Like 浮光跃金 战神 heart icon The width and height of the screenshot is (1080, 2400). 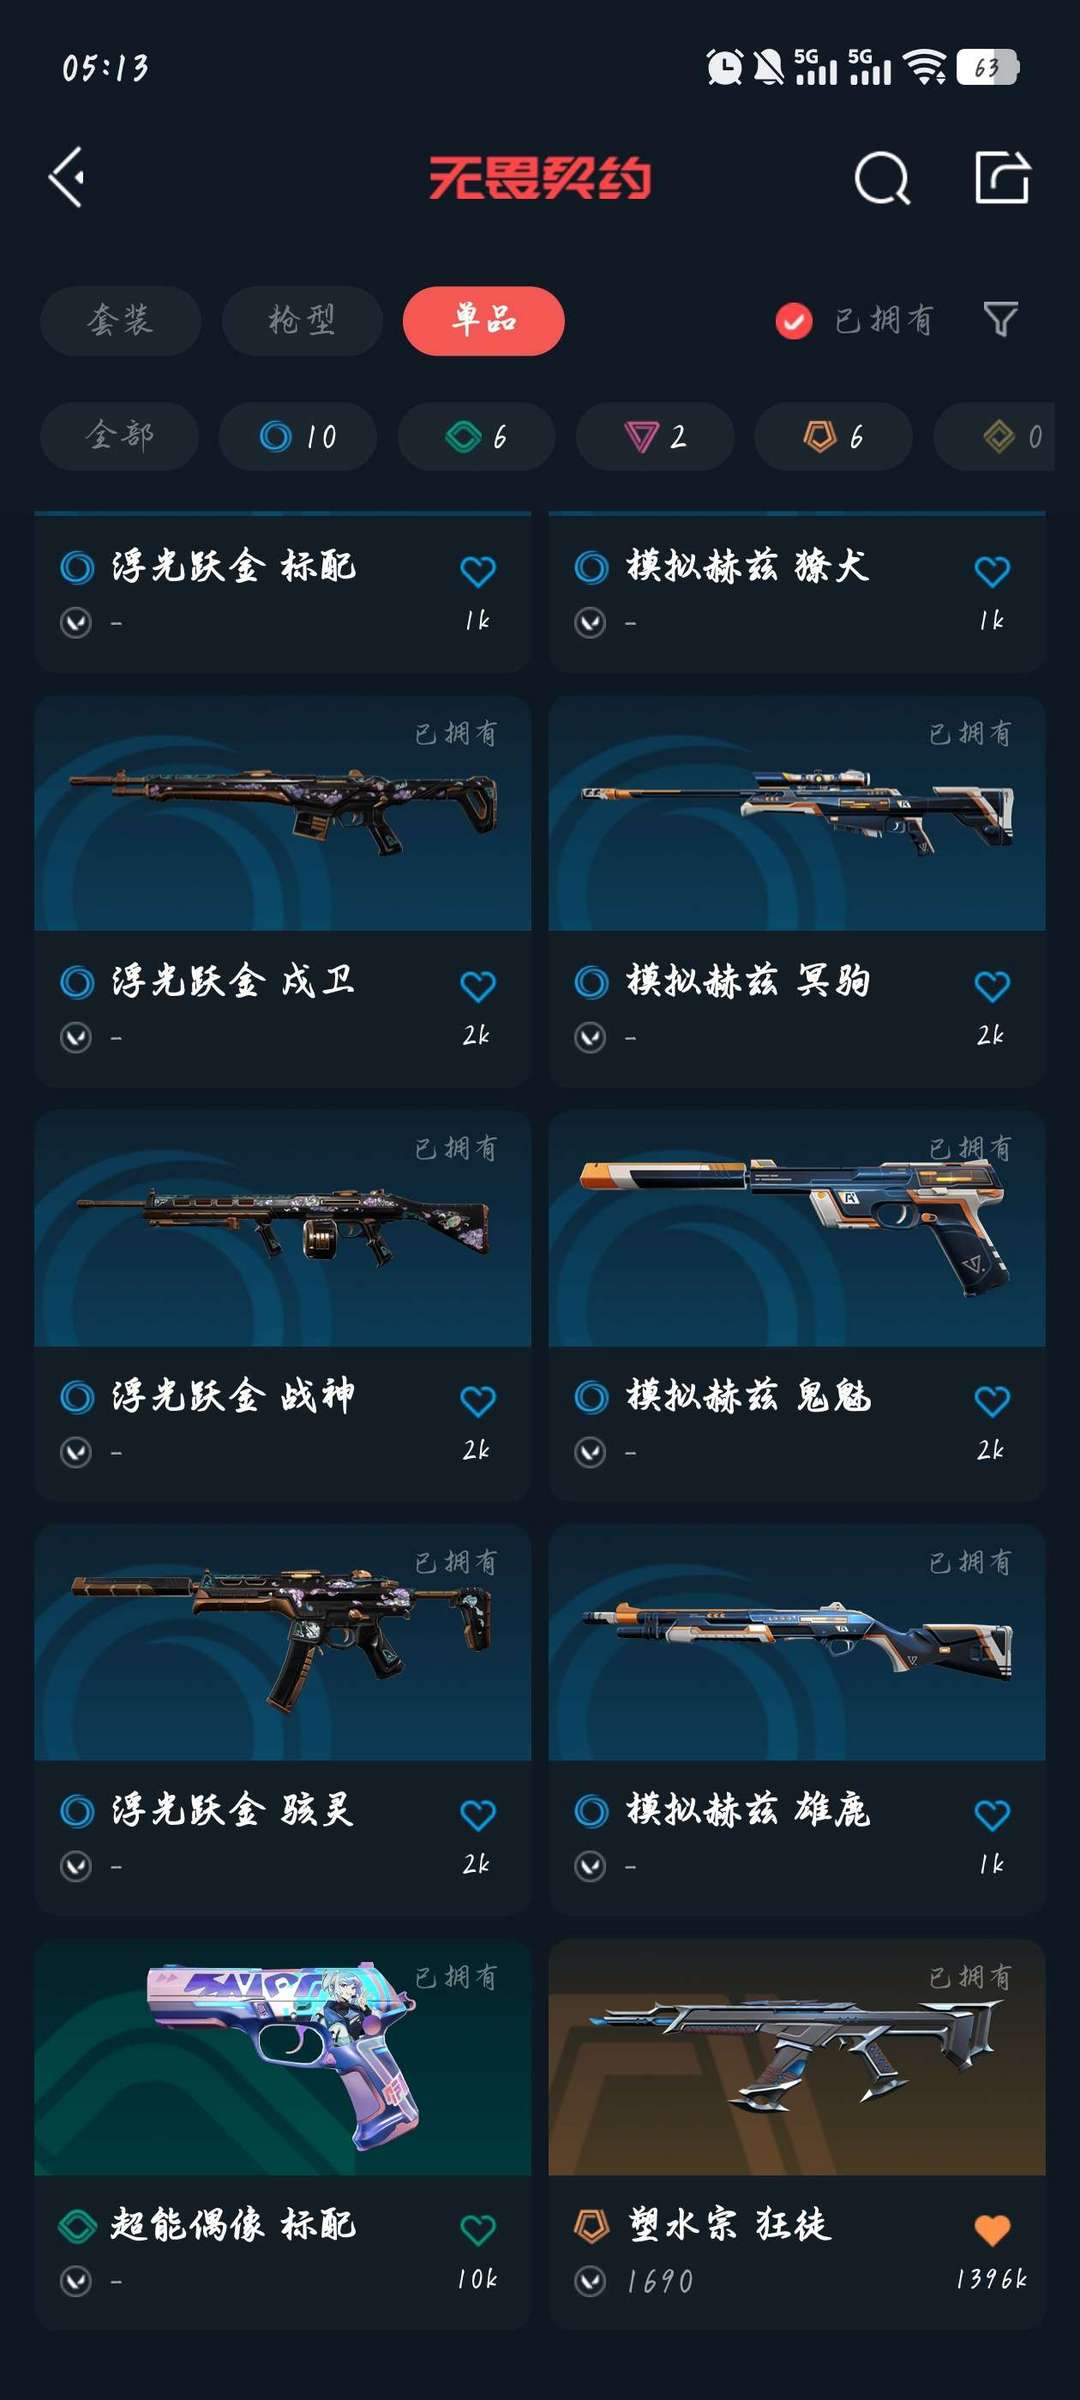click(x=478, y=1400)
